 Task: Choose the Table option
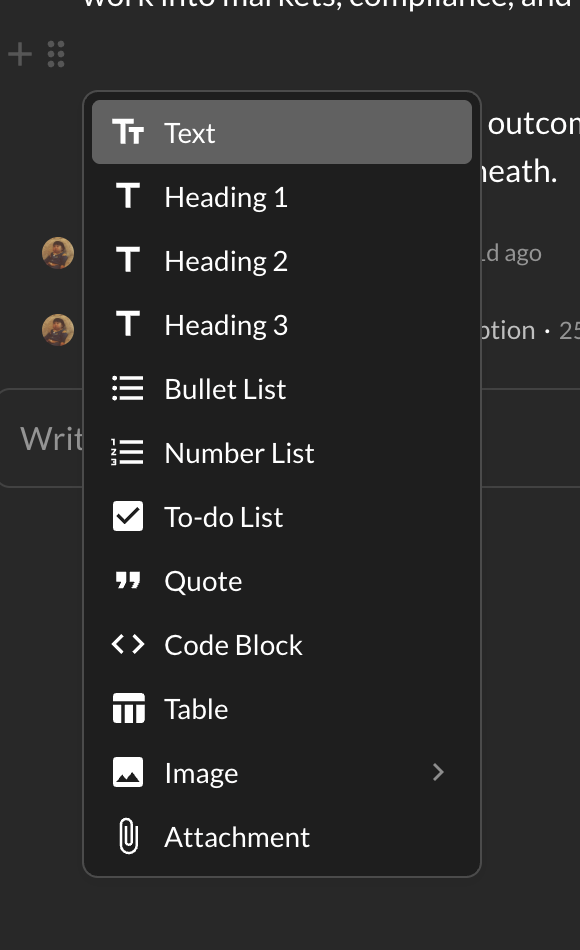pos(282,708)
